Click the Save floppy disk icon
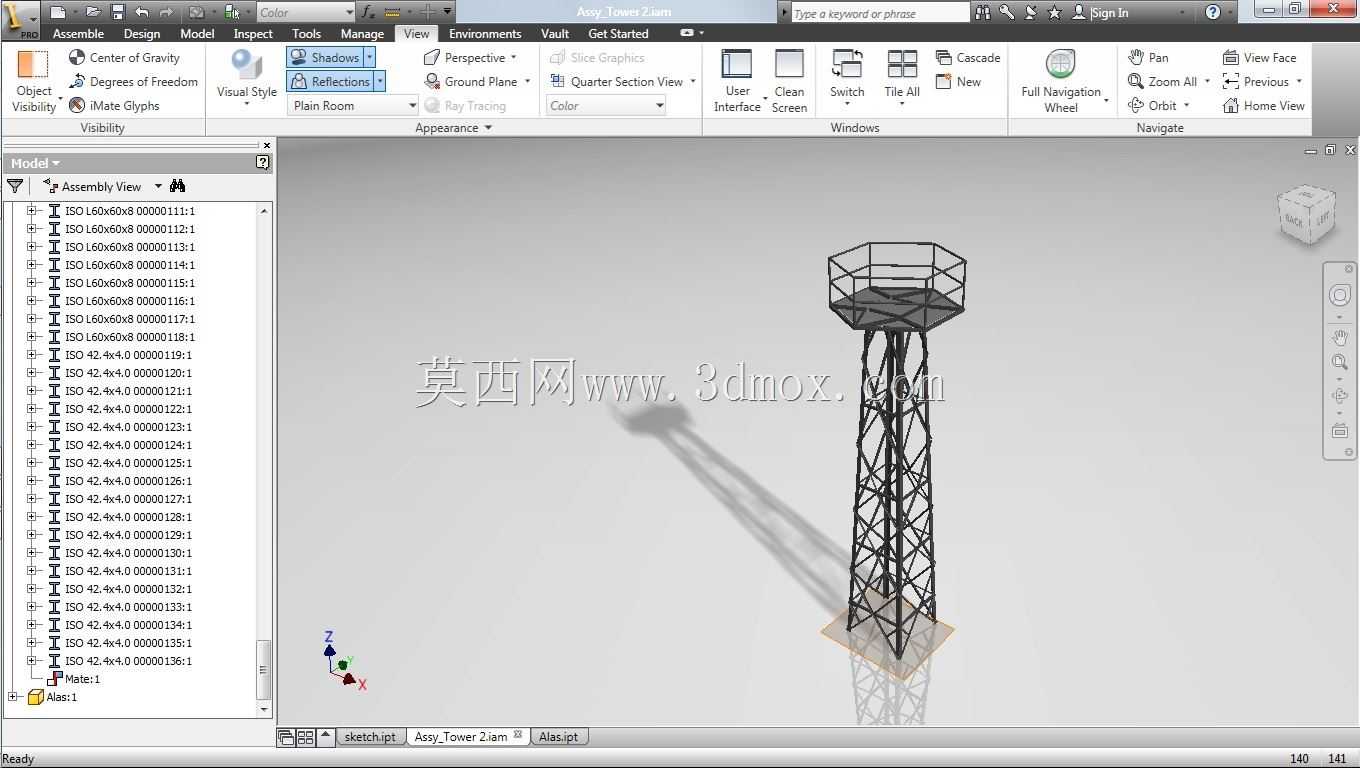1360x768 pixels. 117,12
